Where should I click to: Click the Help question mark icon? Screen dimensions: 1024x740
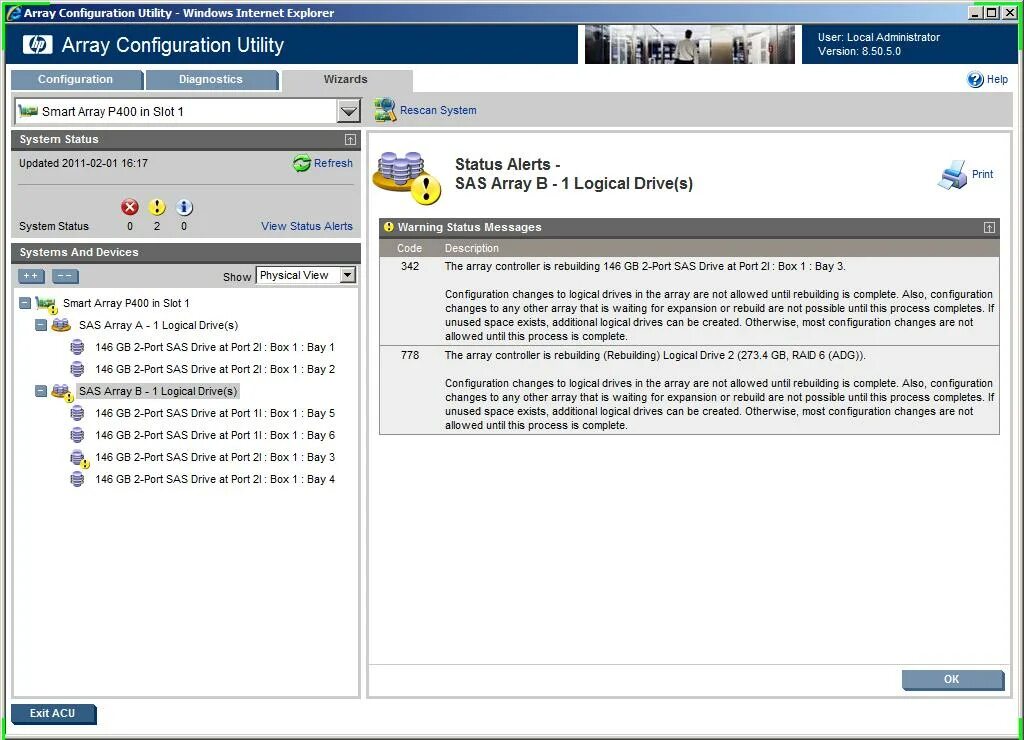975,79
